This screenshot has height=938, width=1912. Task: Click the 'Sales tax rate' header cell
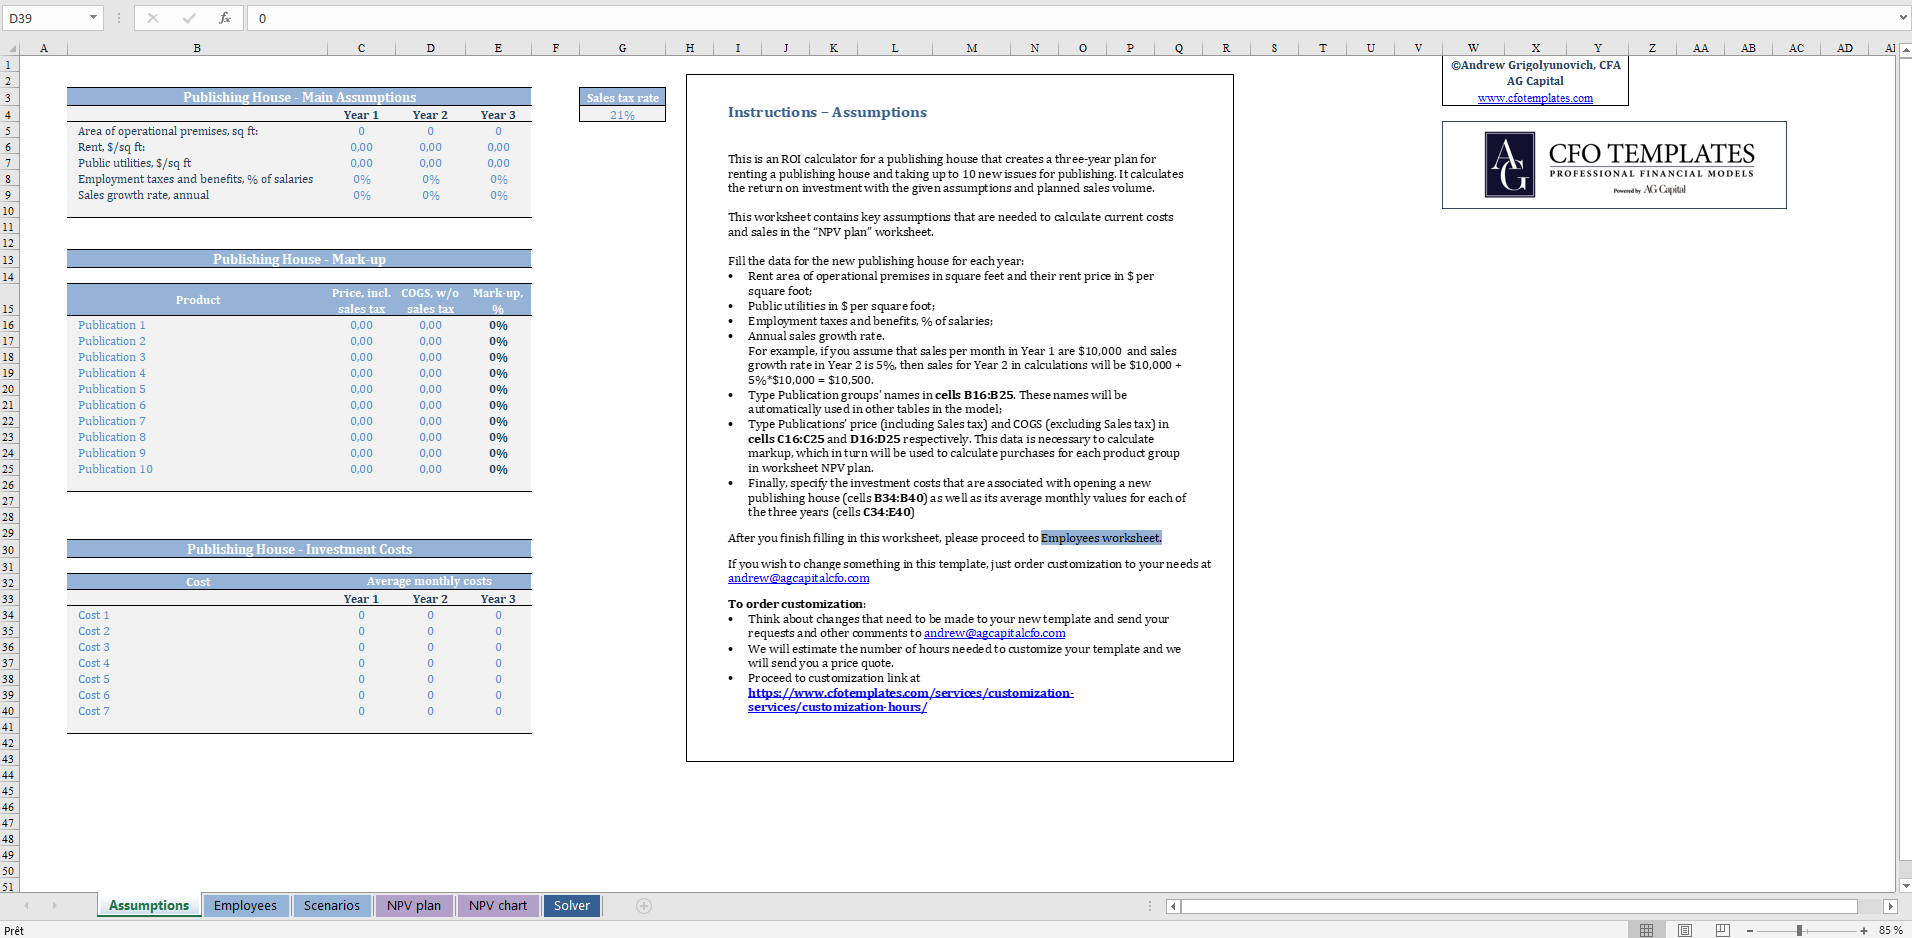point(622,98)
